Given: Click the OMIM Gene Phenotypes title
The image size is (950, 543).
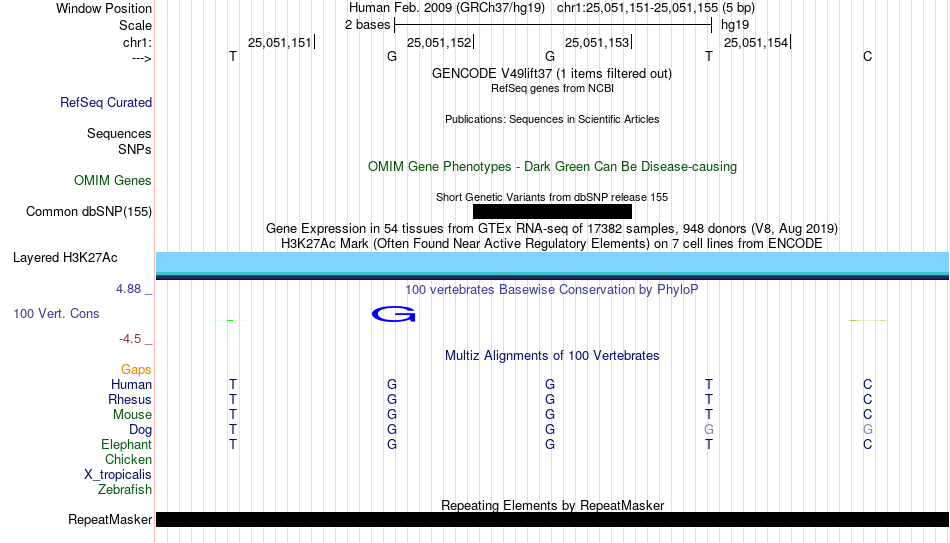Looking at the screenshot, I should [x=552, y=167].
